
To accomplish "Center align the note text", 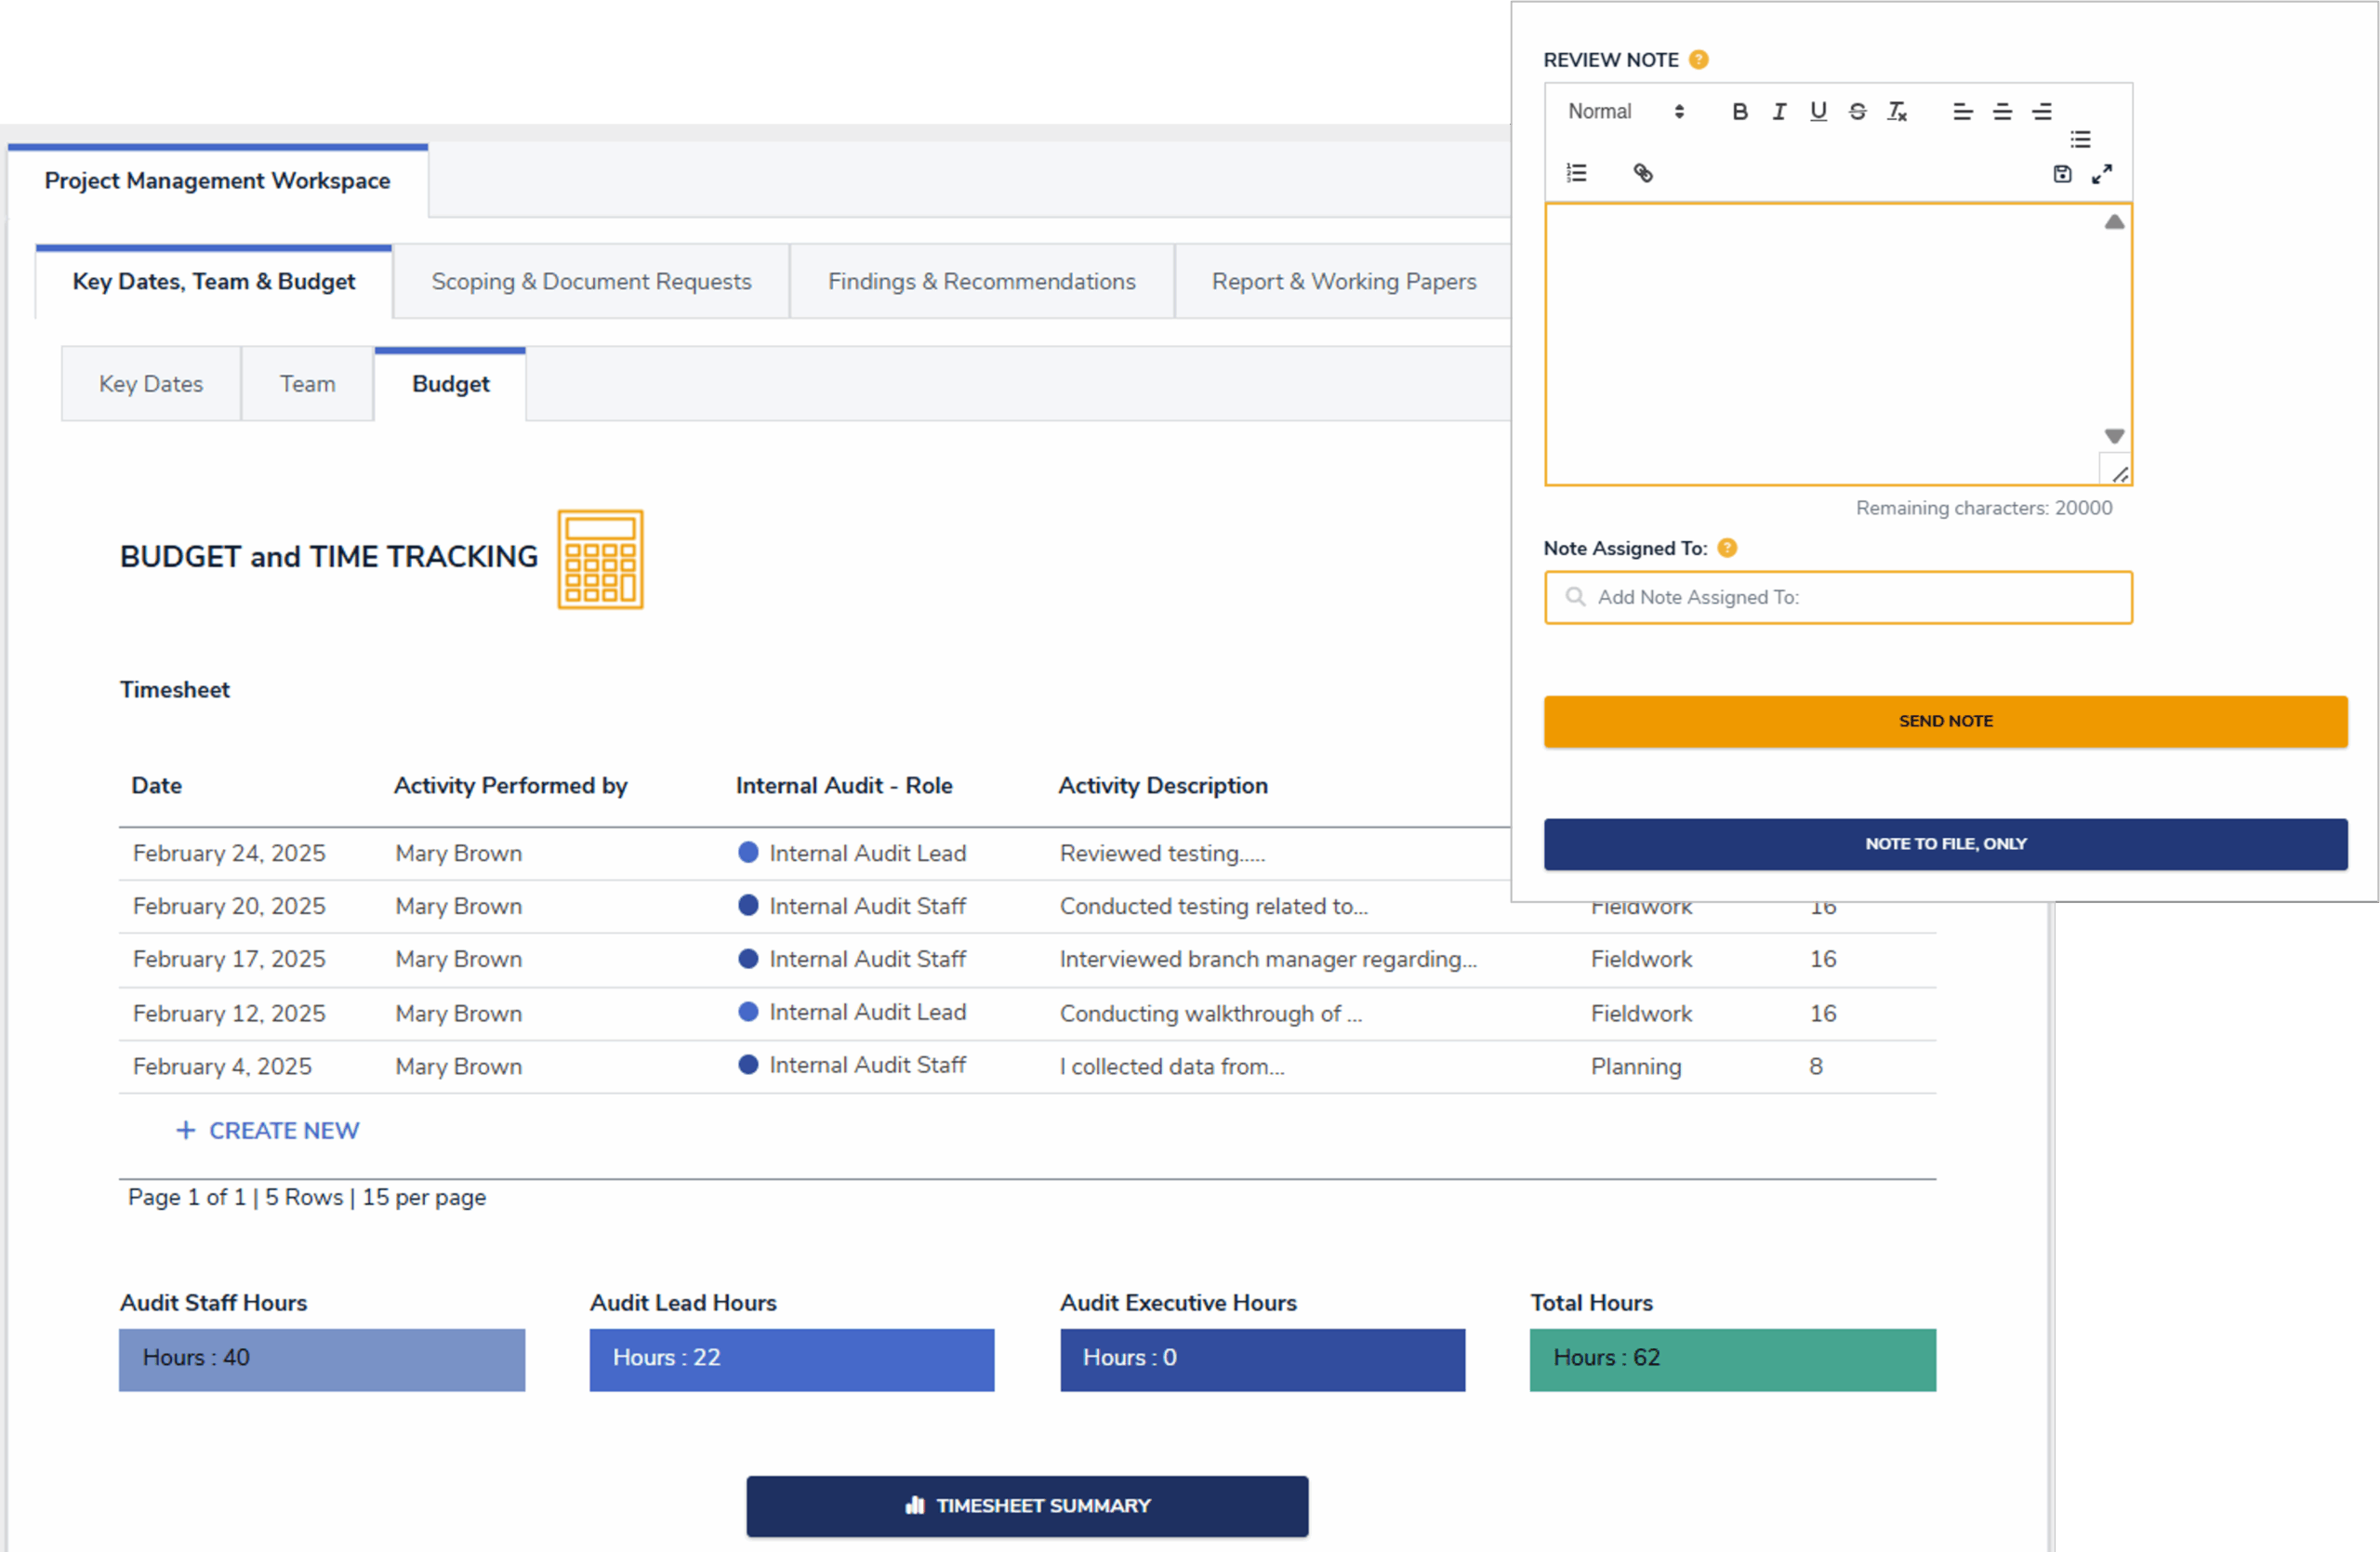I will [2002, 112].
